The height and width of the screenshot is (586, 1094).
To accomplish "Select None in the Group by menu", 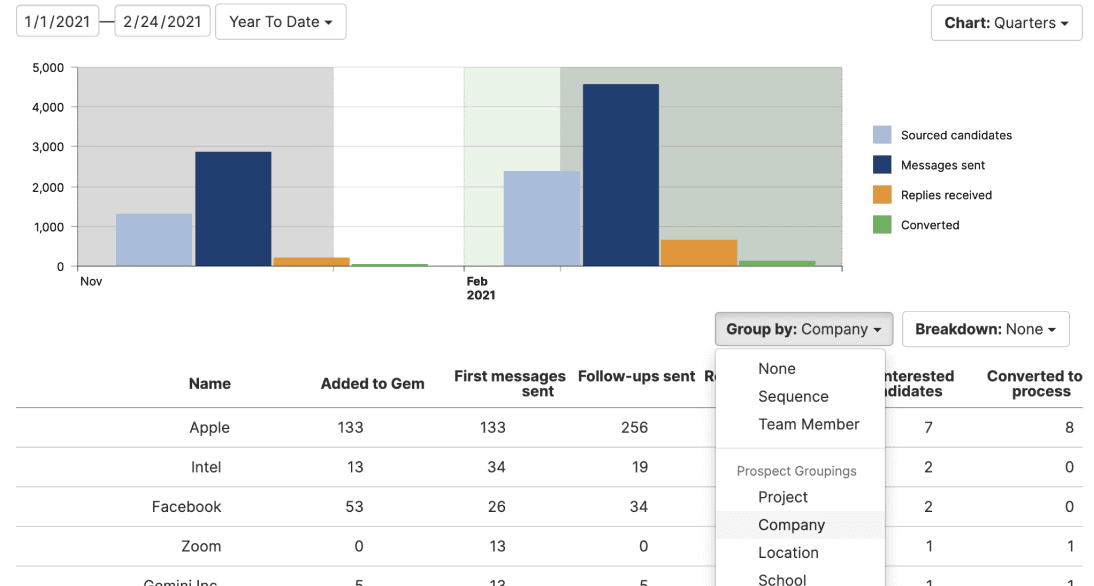I will (x=776, y=368).
